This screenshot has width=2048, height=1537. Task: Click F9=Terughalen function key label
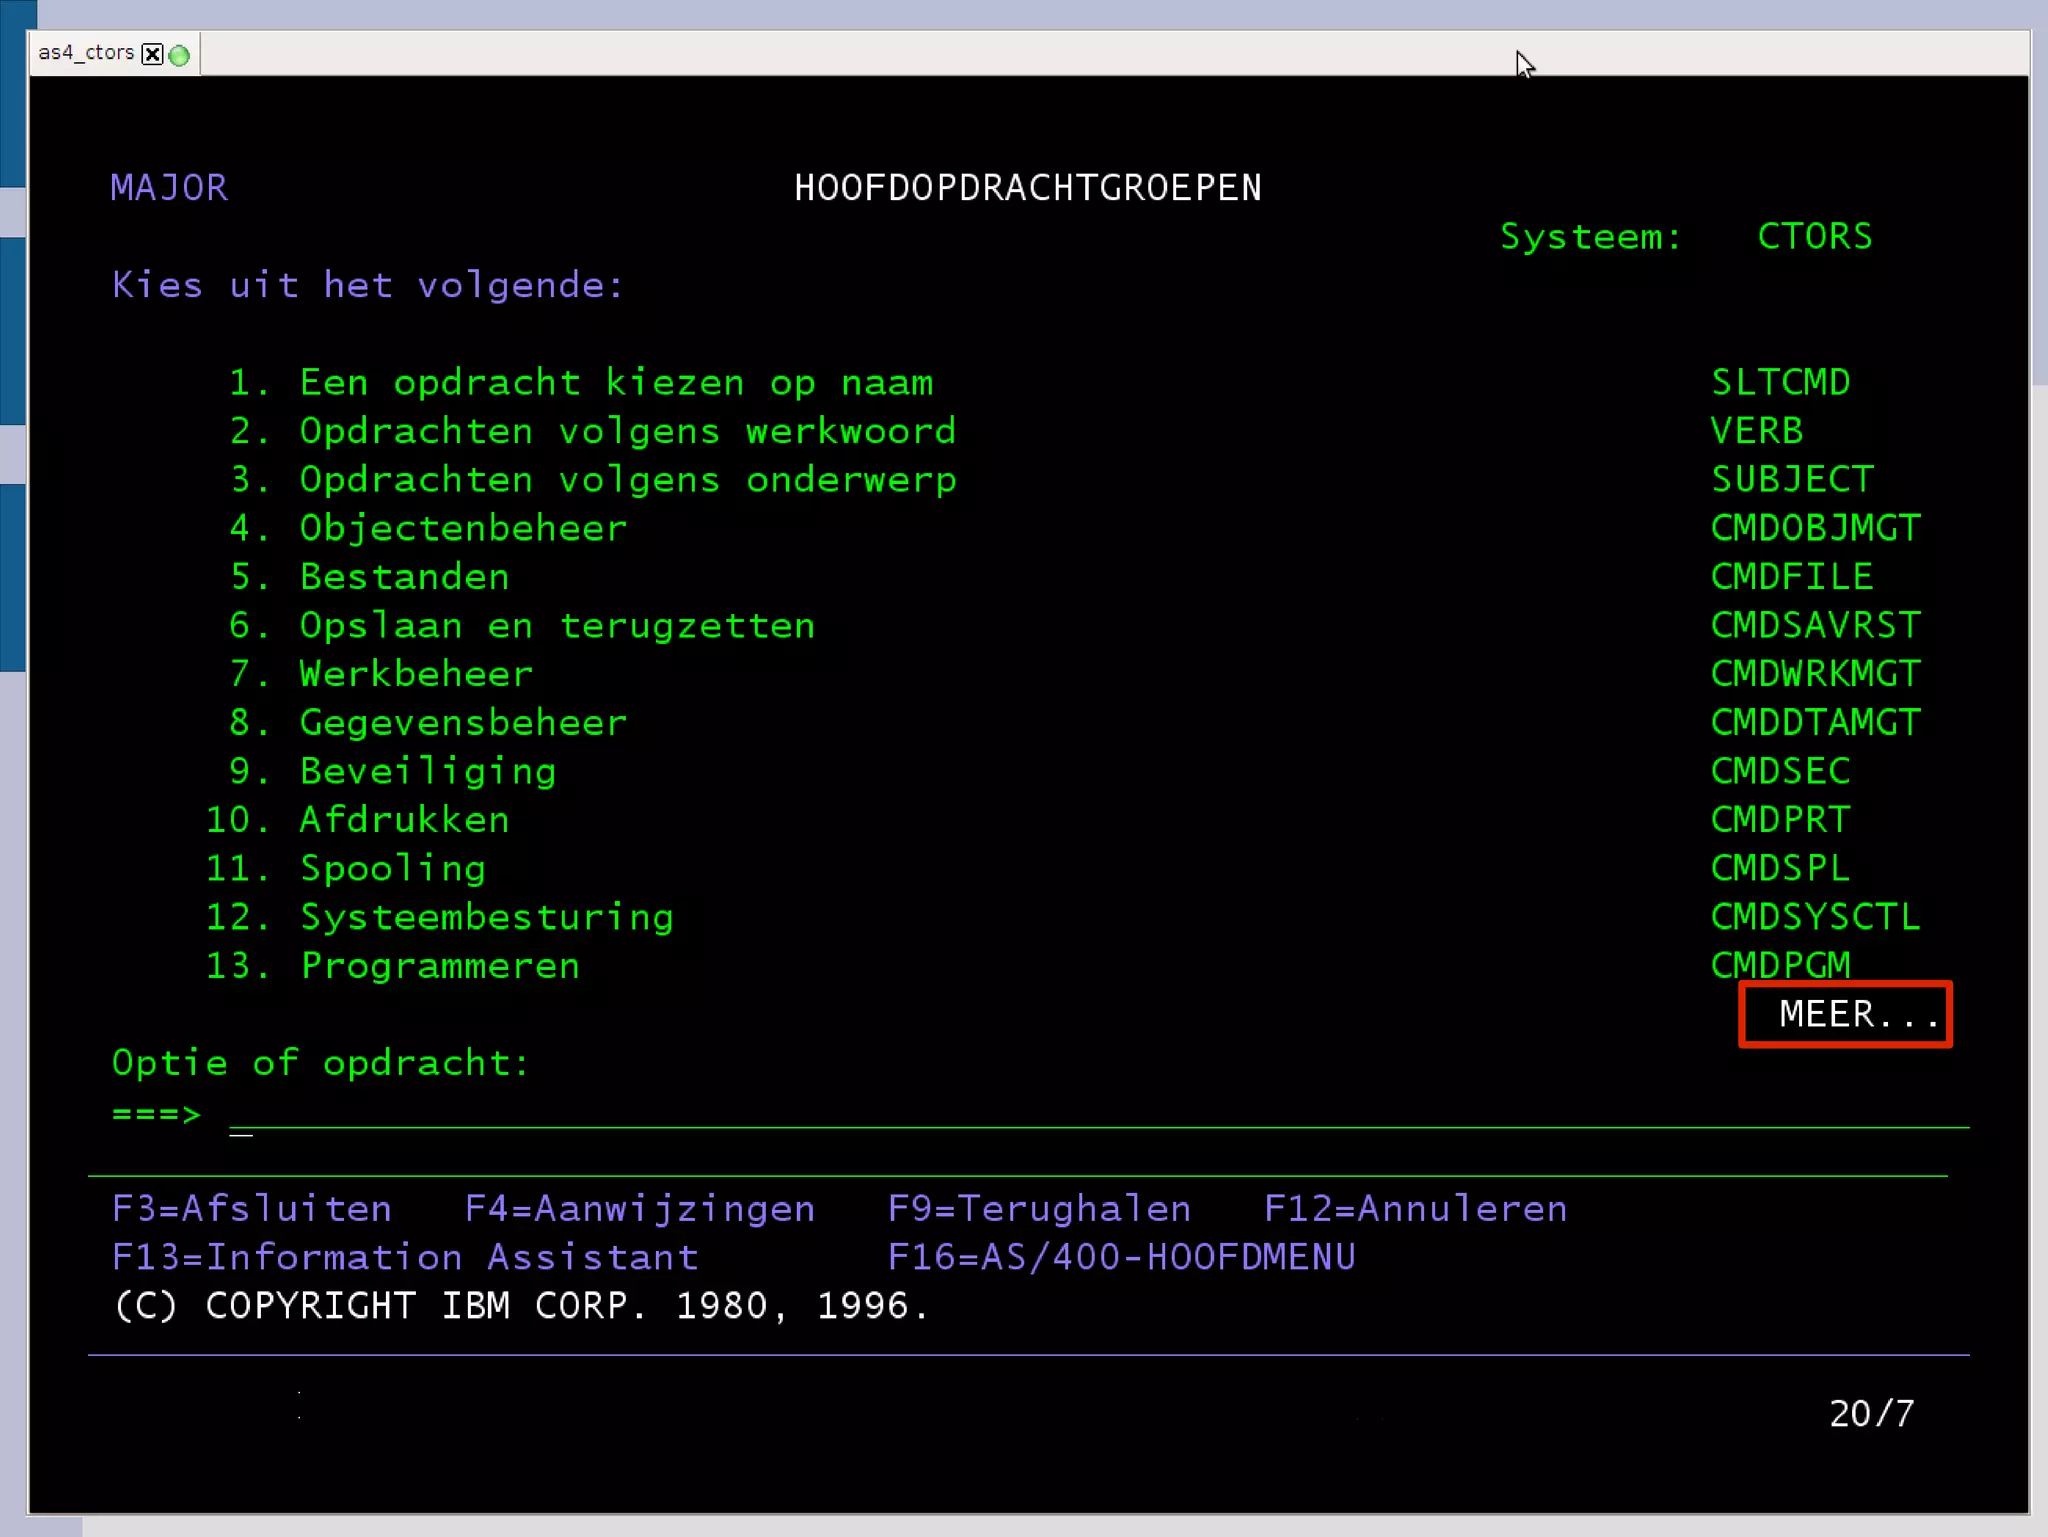tap(1038, 1208)
